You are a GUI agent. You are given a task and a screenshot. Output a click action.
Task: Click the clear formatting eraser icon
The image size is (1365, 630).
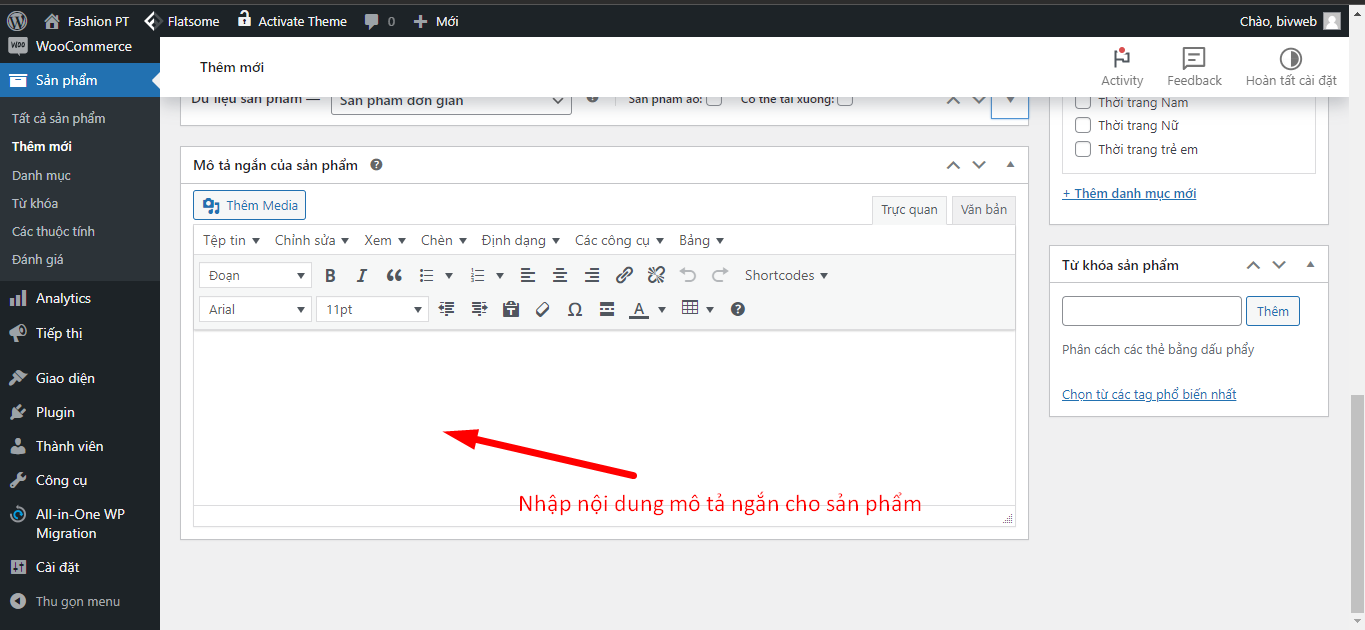[543, 310]
